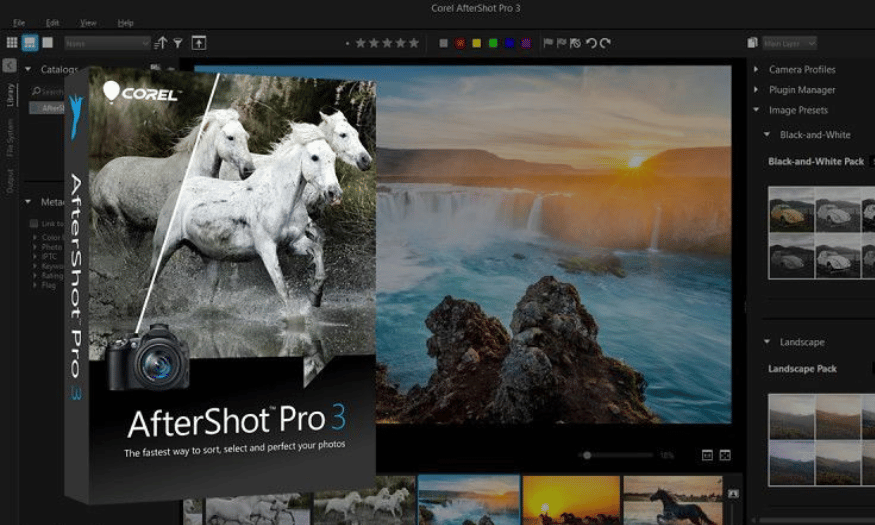
Task: Click the fit-to-view icon below the preview
Action: (707, 455)
